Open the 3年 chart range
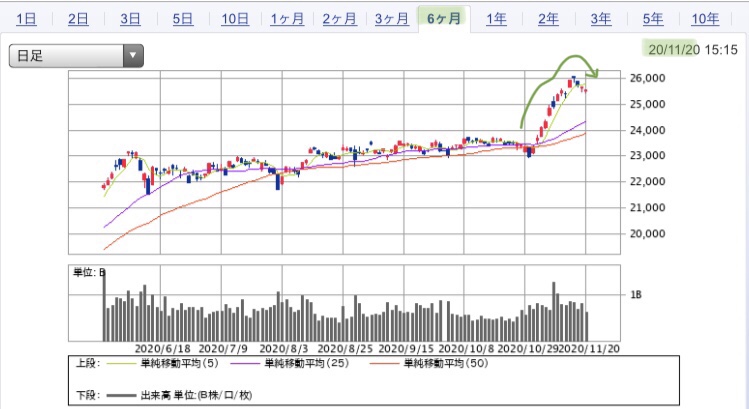Image resolution: width=749 pixels, height=409 pixels. click(x=601, y=19)
